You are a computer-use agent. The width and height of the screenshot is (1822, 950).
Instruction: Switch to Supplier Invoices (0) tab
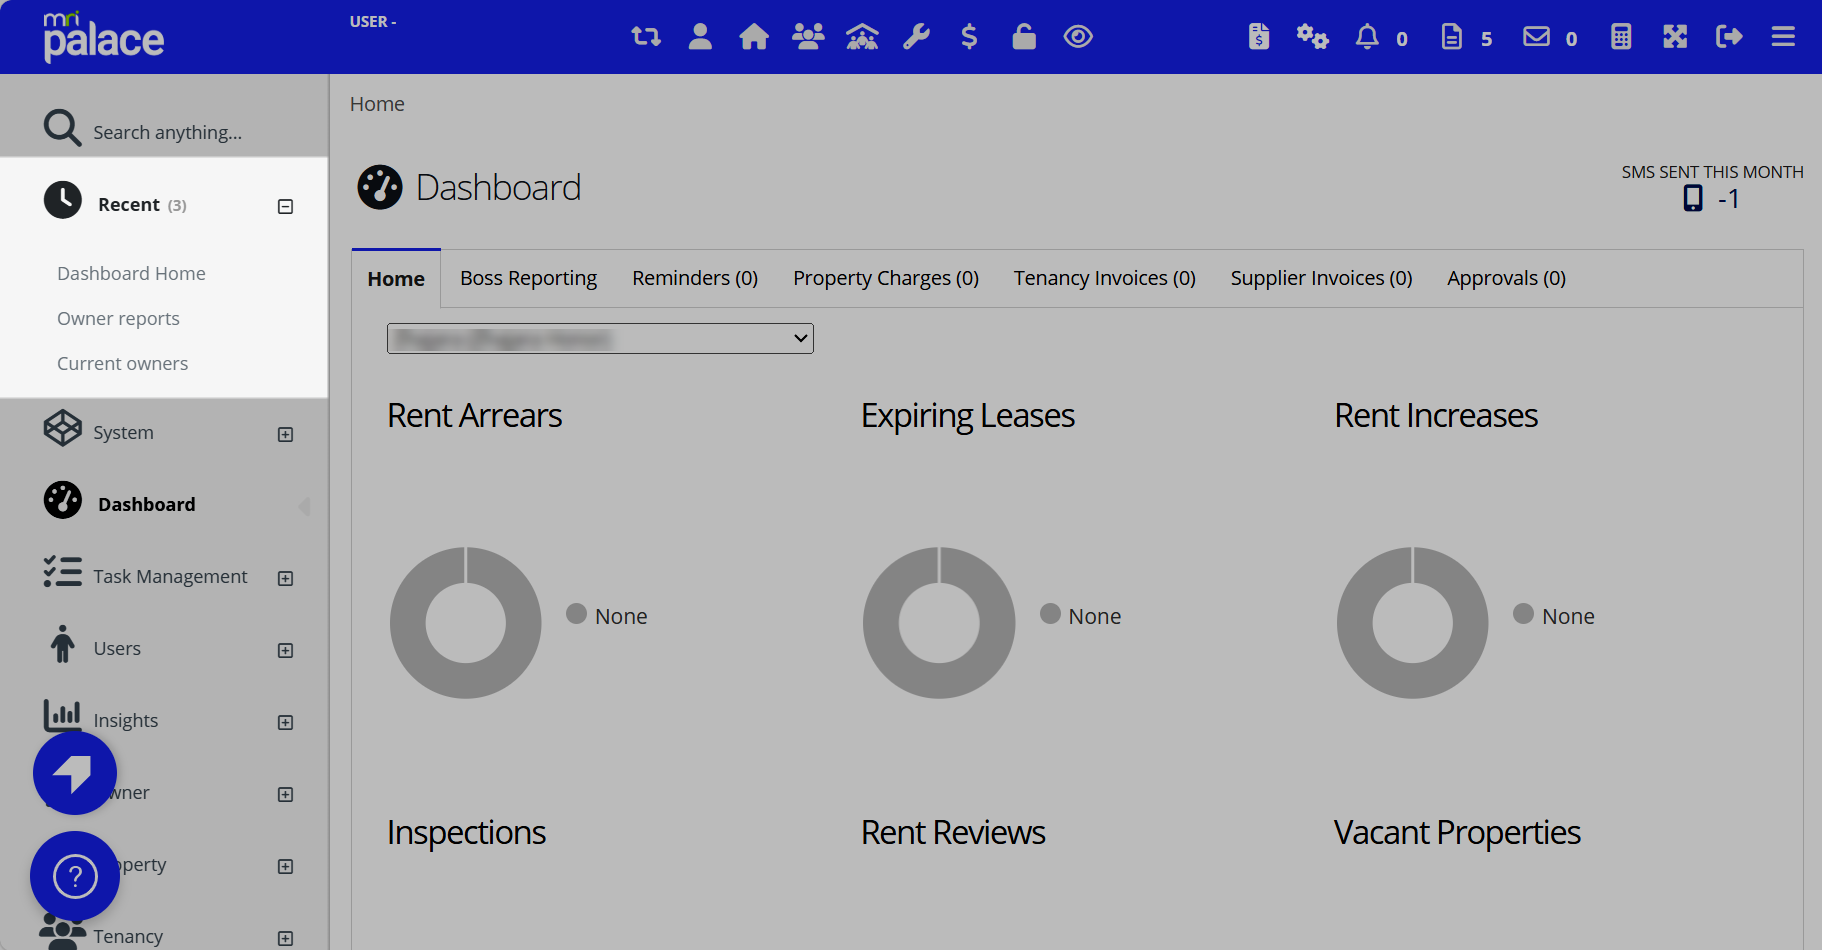(x=1321, y=278)
